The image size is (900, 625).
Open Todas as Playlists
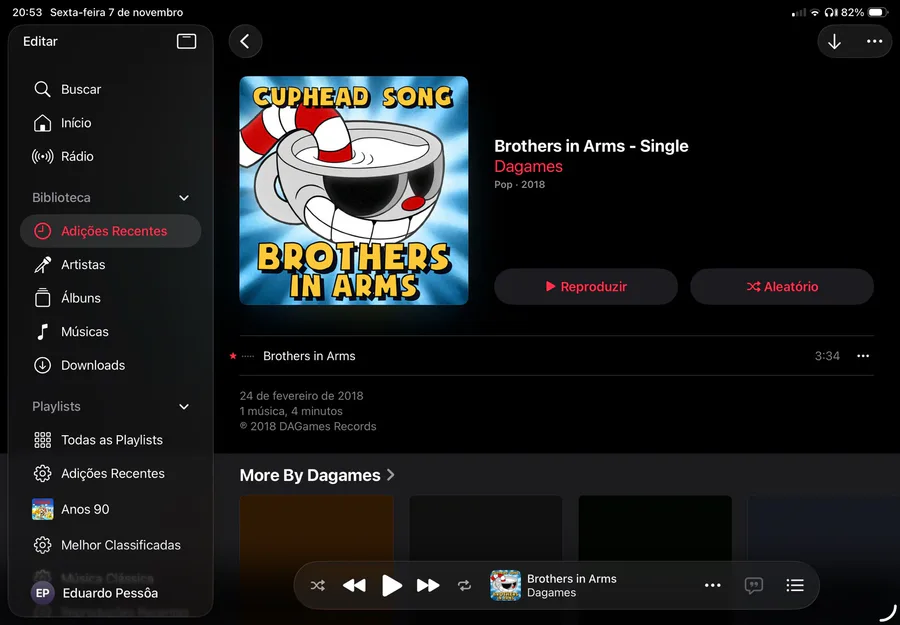[110, 440]
